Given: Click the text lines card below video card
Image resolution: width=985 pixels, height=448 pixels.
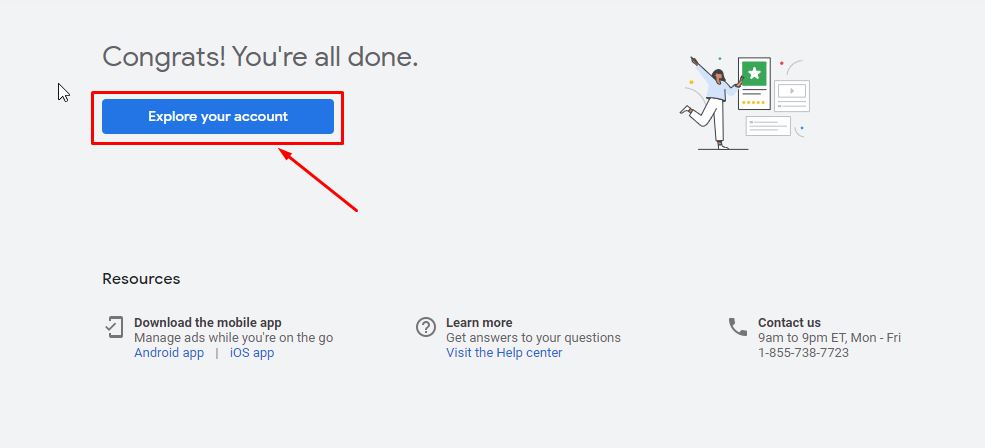Looking at the screenshot, I should [x=768, y=126].
